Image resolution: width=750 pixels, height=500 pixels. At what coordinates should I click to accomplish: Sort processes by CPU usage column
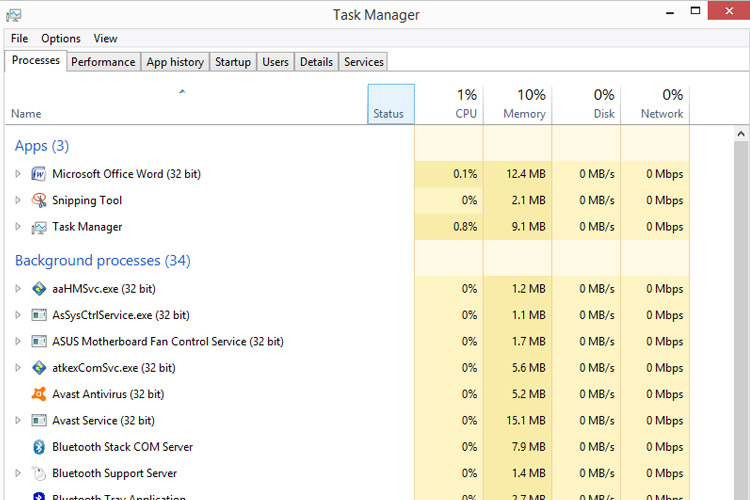point(449,104)
